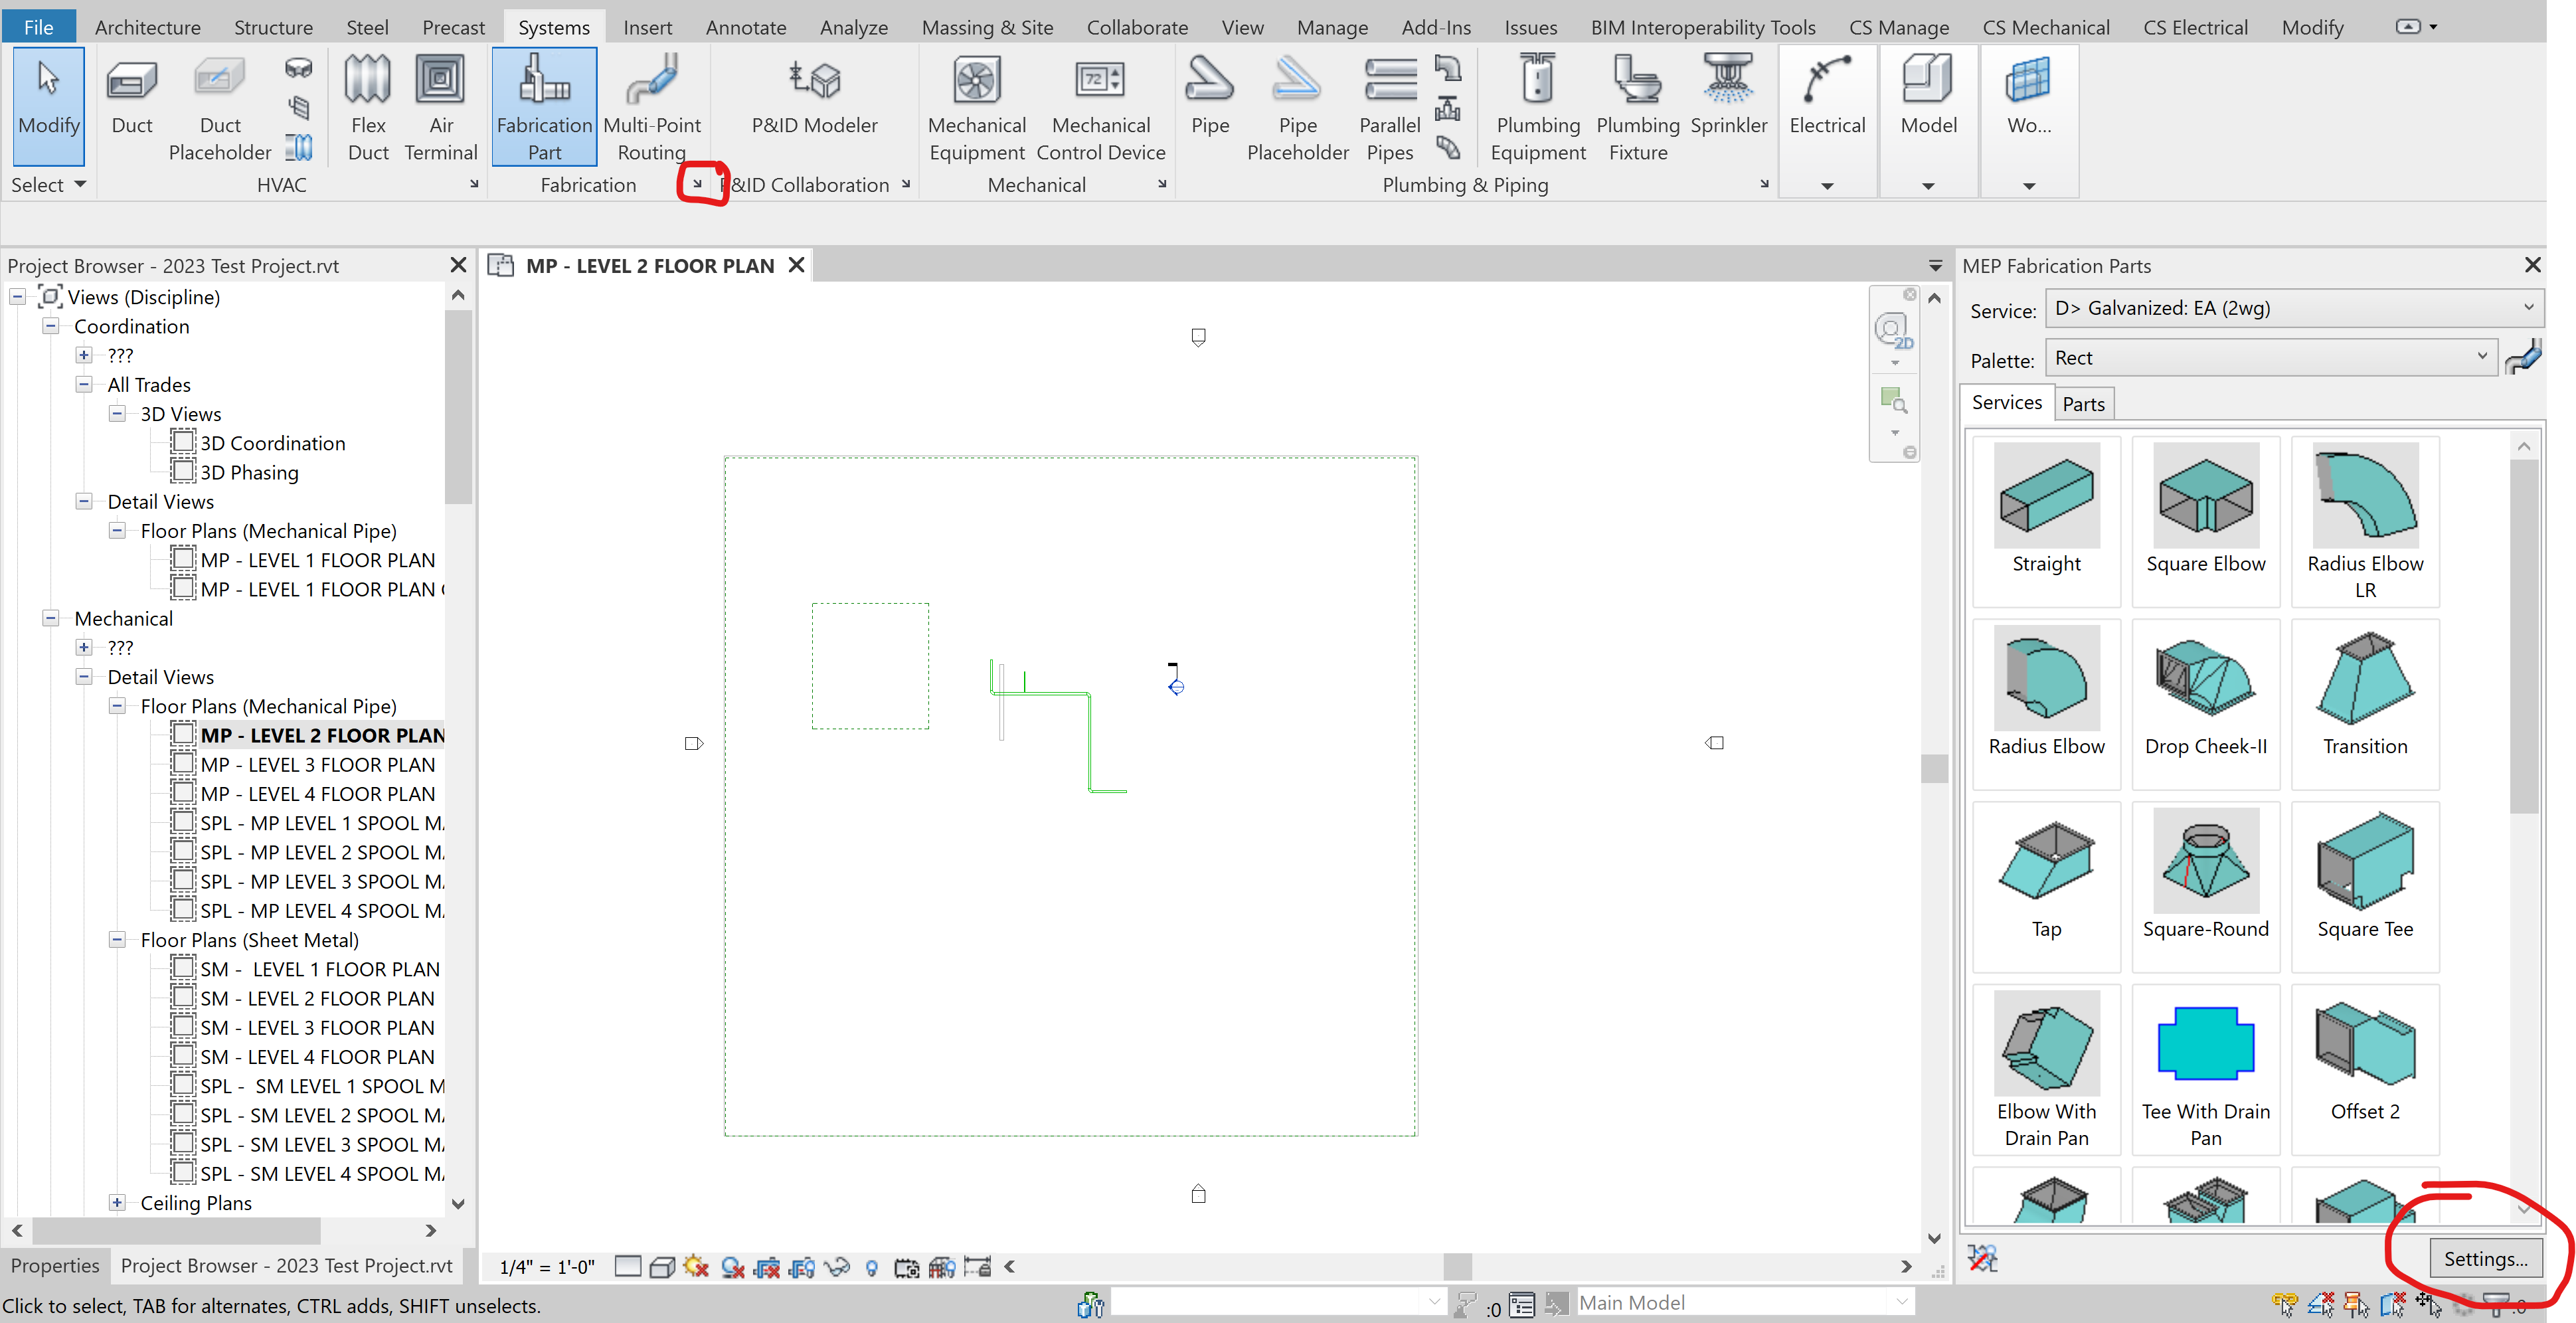Collapse the Floor Plans (Sheet Metal) branch
Screen dimensions: 2576x1323
(117, 940)
